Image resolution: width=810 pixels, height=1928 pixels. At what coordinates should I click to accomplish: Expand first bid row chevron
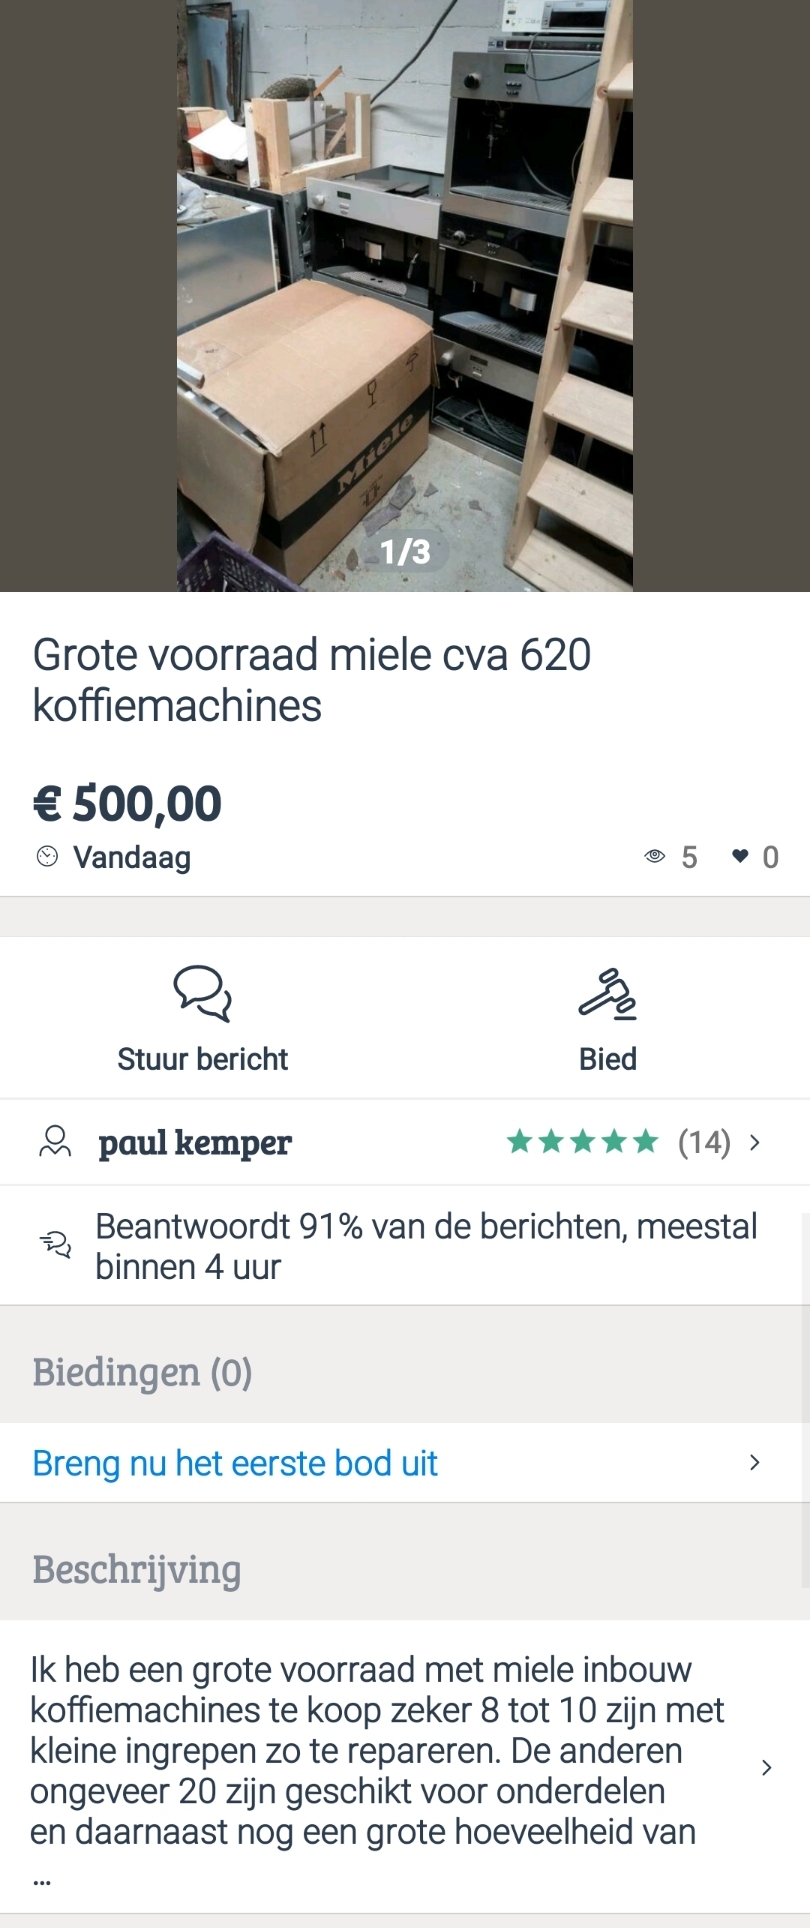(755, 1463)
